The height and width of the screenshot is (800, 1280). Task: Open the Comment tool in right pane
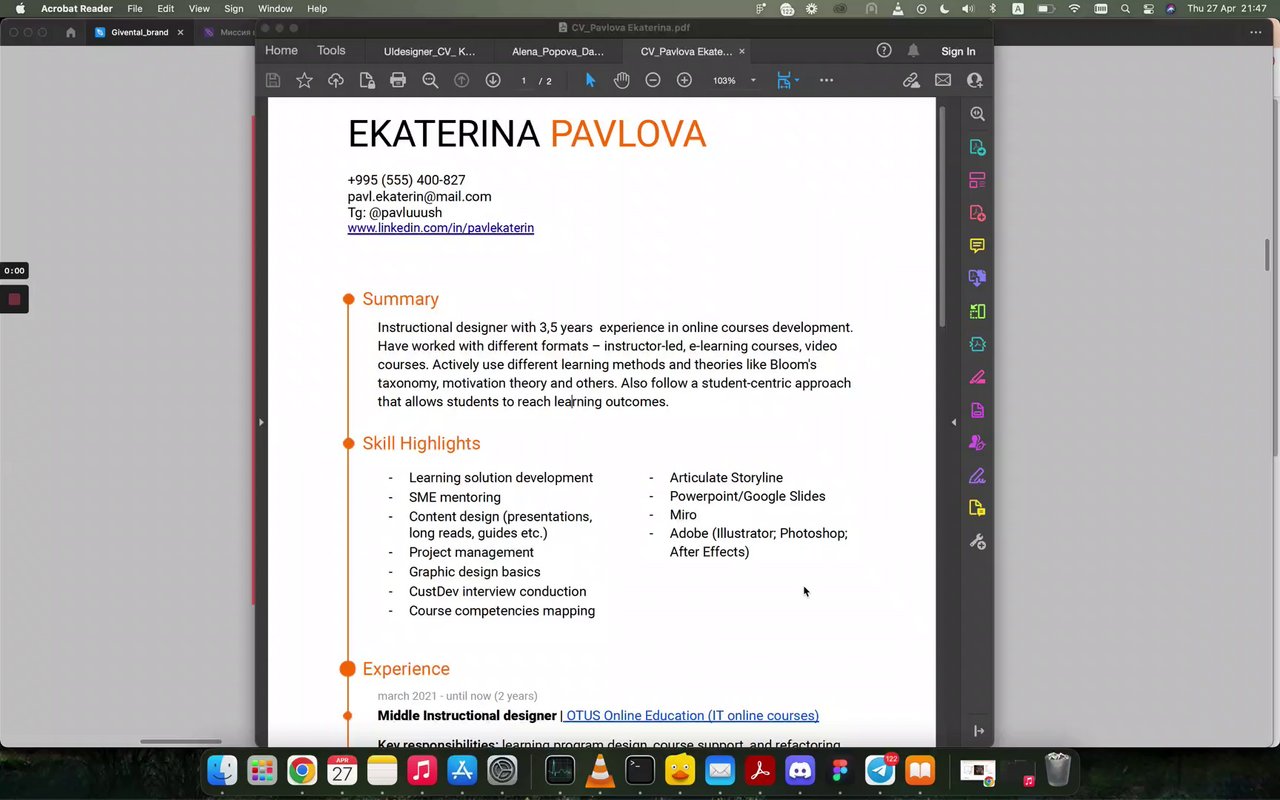click(977, 246)
